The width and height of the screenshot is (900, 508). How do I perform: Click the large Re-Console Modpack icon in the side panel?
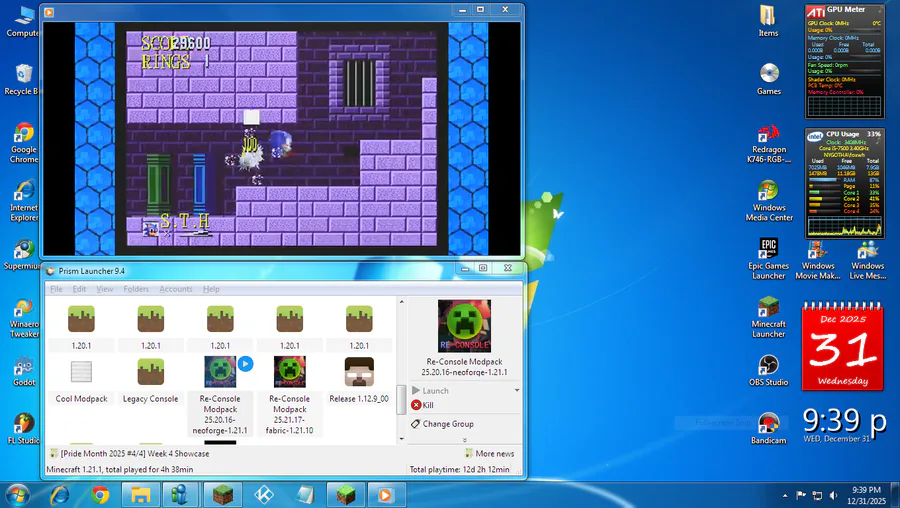tap(464, 325)
